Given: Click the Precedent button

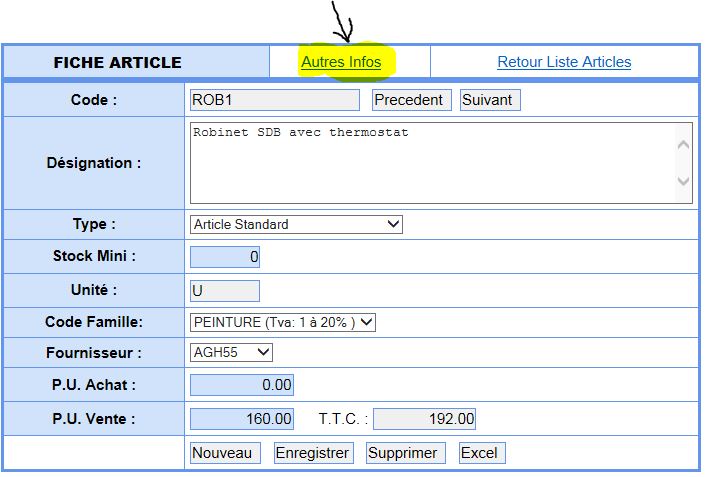Looking at the screenshot, I should pos(411,100).
